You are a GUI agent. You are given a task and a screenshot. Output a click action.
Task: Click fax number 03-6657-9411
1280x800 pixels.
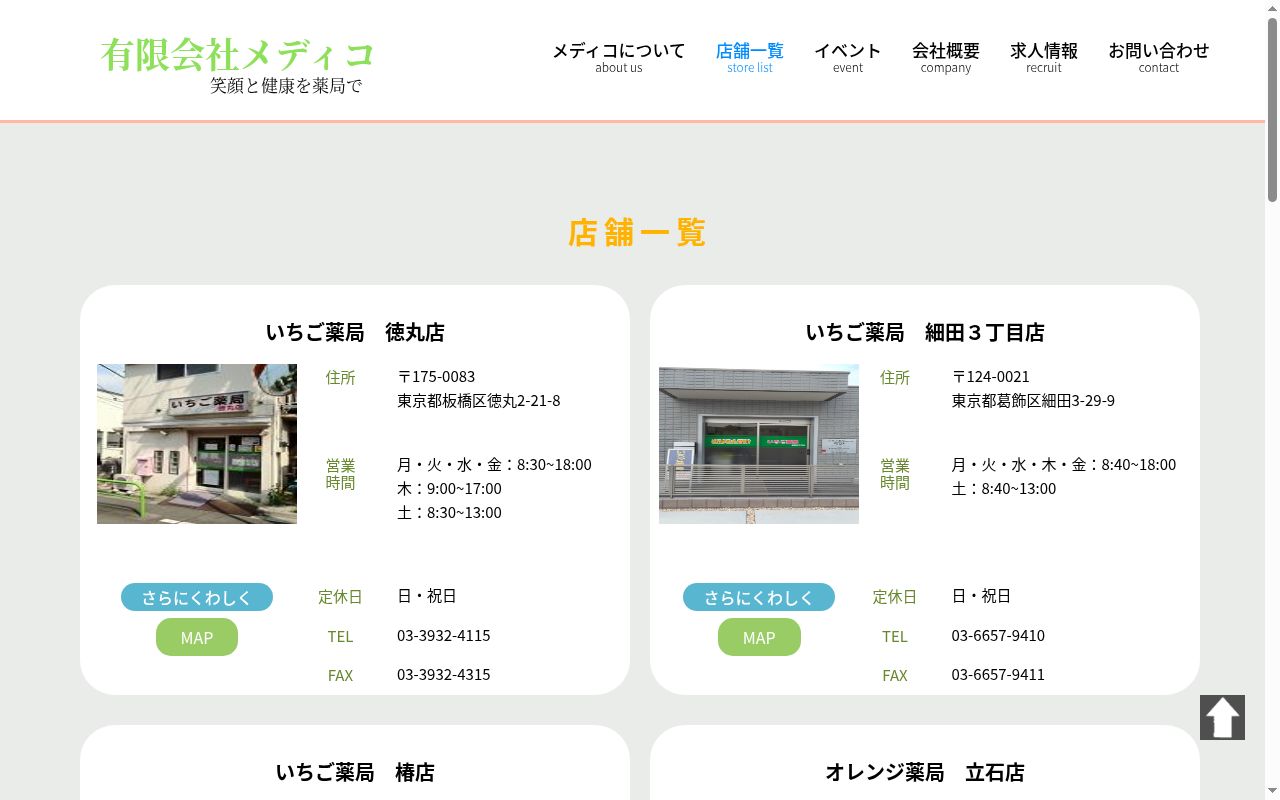[998, 674]
